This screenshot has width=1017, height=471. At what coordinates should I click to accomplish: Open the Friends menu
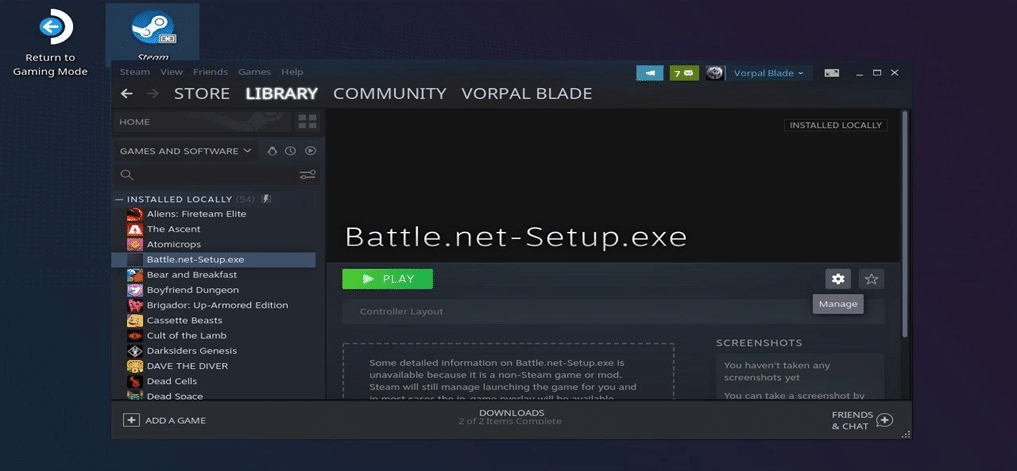tap(210, 72)
